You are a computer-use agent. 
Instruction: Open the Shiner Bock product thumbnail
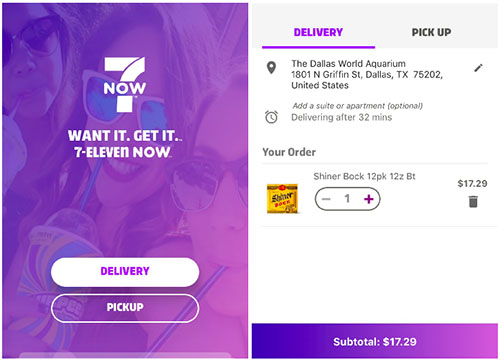click(282, 199)
